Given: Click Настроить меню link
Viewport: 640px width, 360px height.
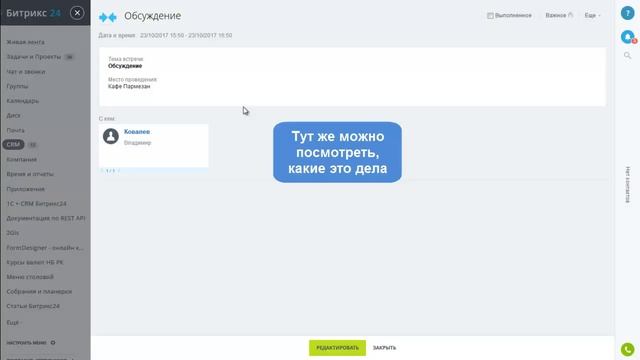Looking at the screenshot, I should (x=27, y=343).
